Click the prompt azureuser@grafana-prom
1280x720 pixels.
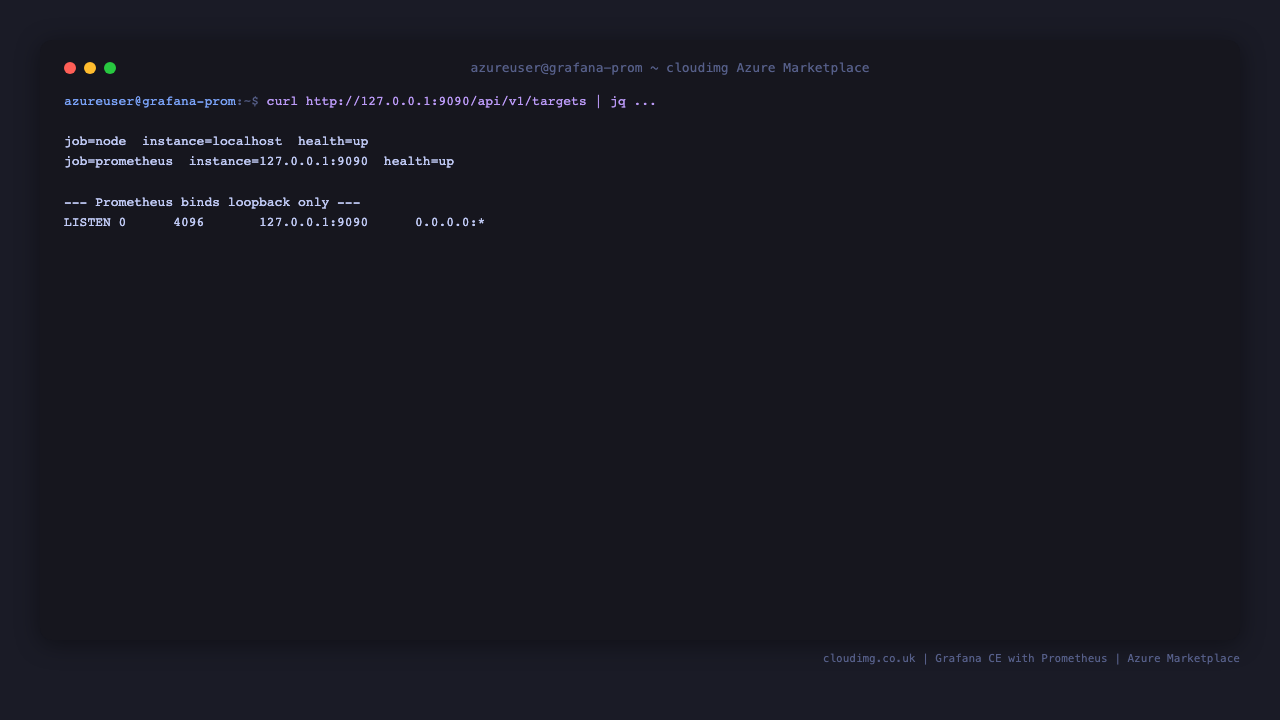click(150, 101)
